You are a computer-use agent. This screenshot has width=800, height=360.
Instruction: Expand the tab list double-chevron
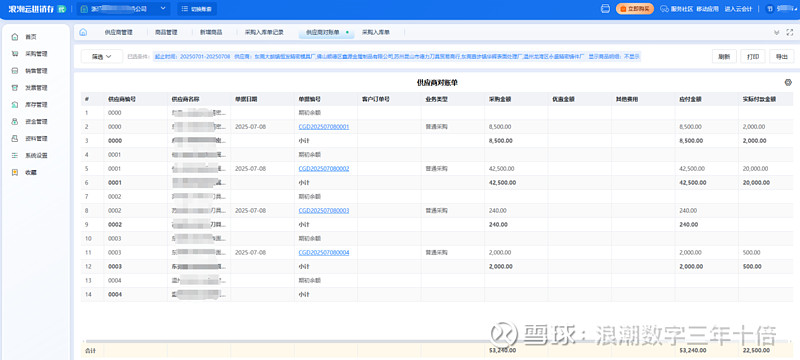[776, 32]
